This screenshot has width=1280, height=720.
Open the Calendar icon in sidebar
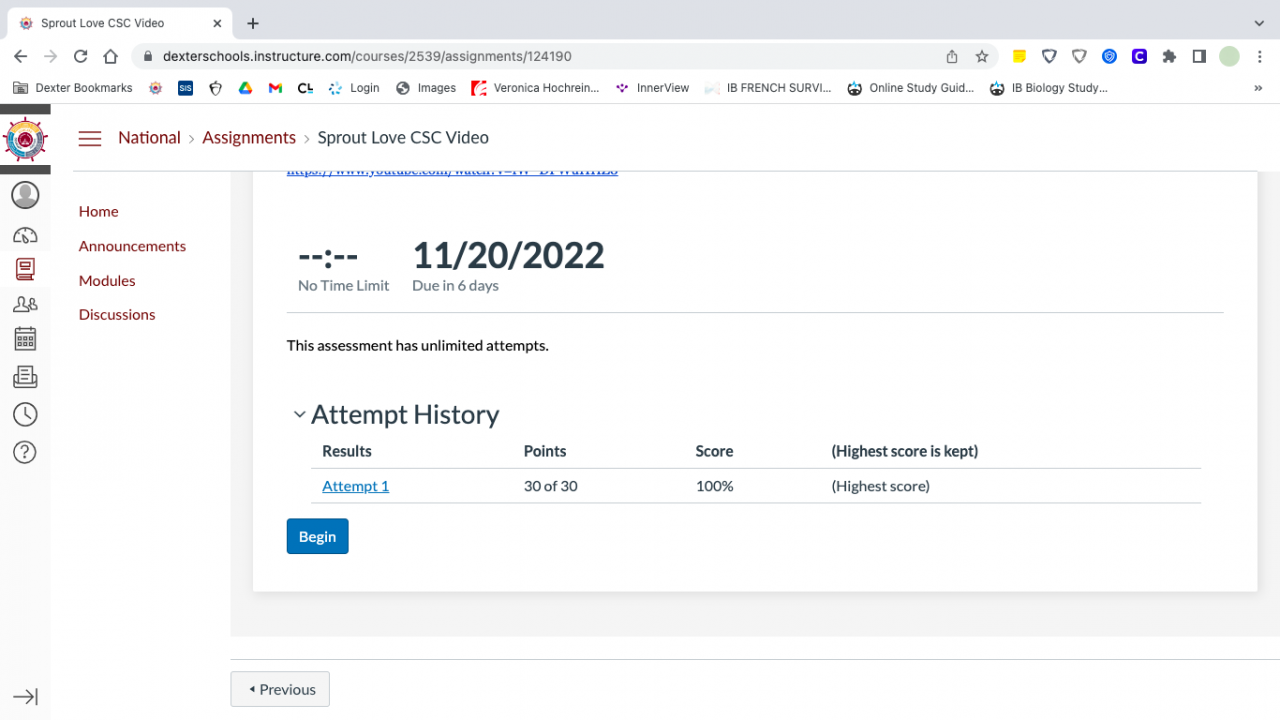click(x=25, y=339)
